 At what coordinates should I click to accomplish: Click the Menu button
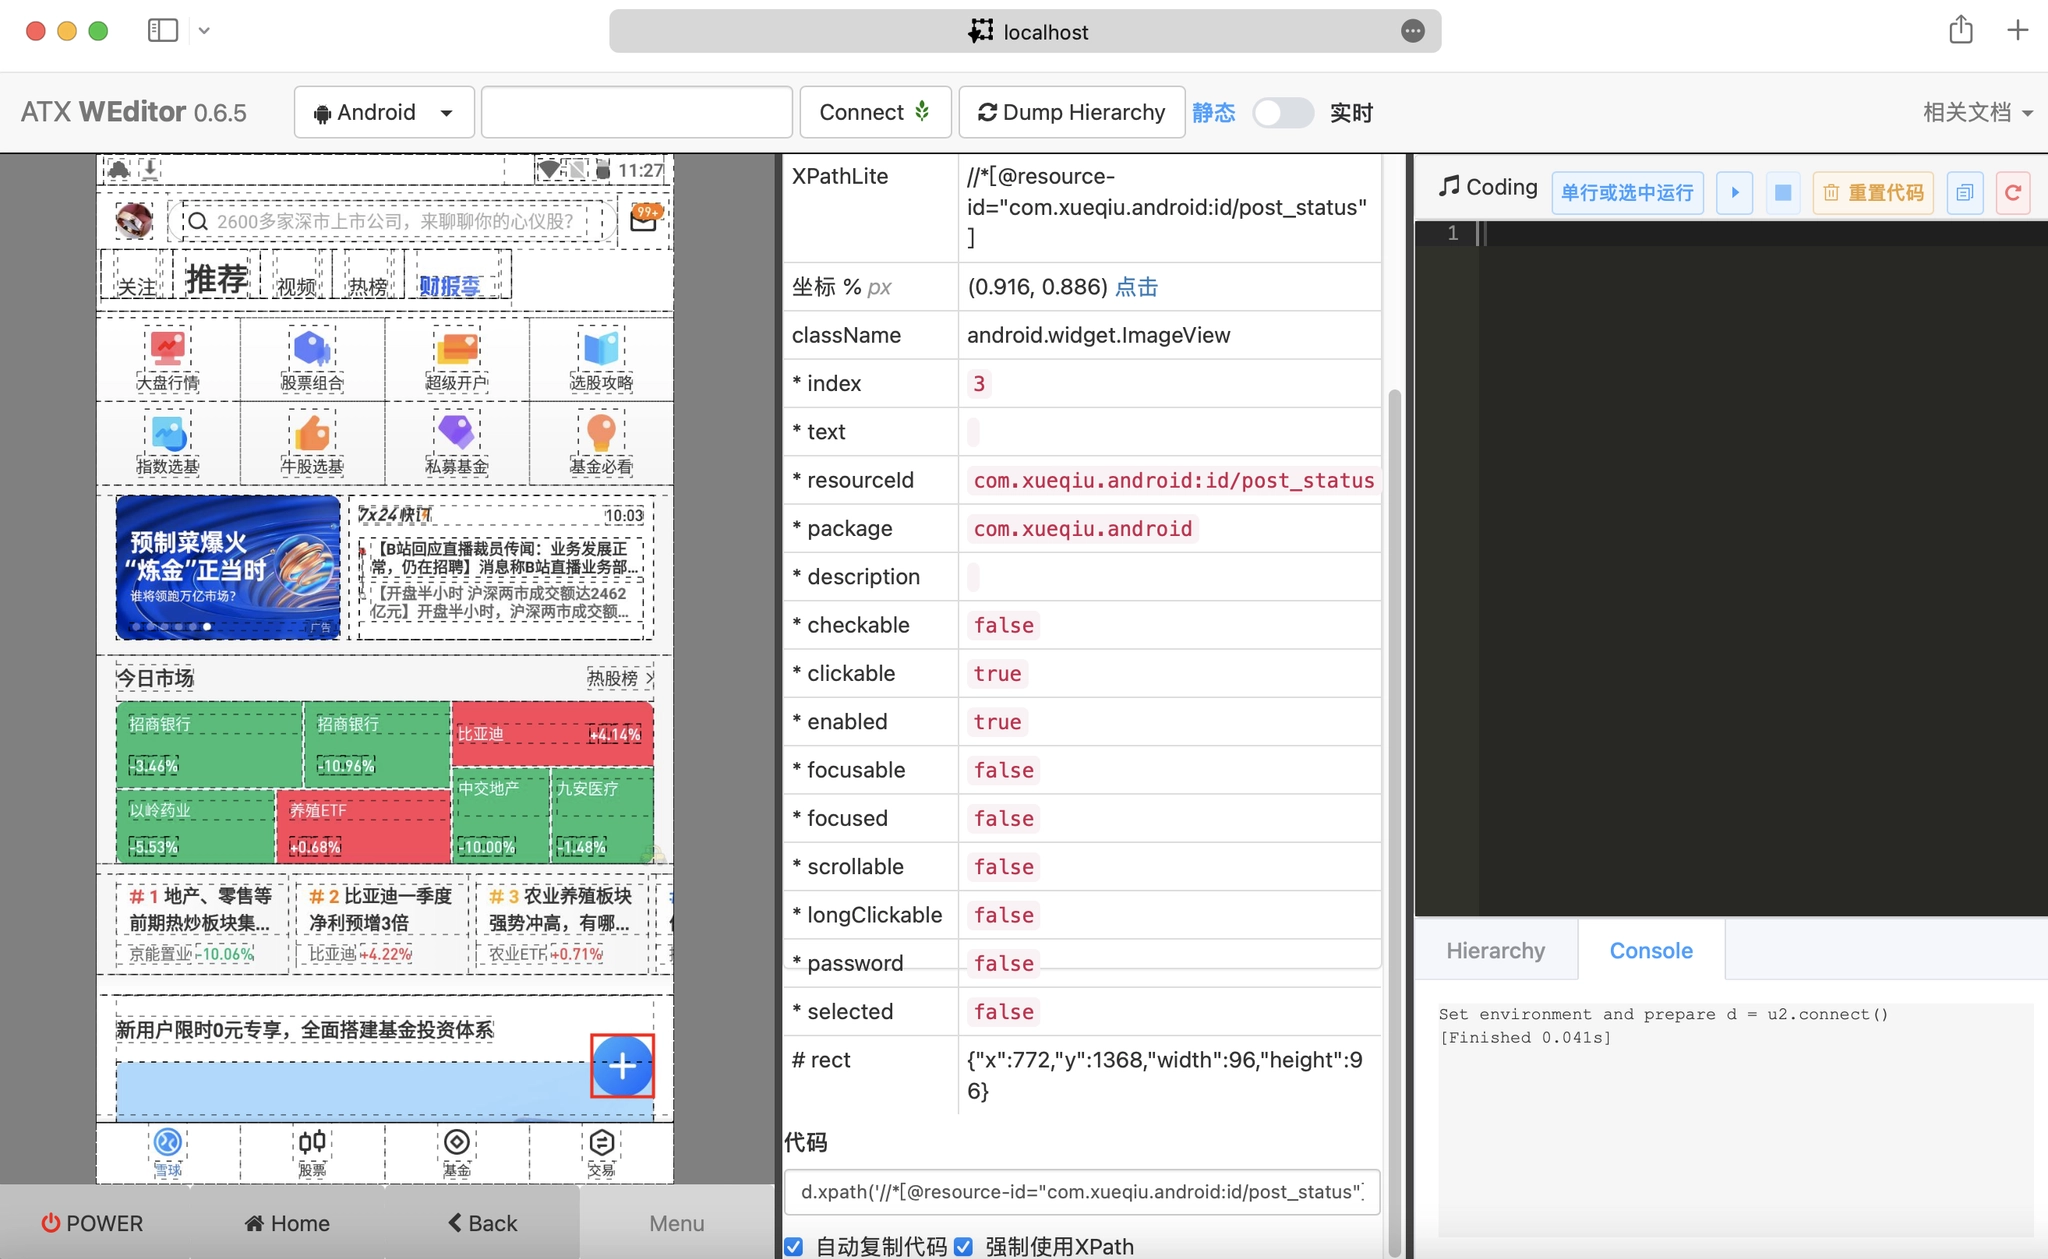pyautogui.click(x=677, y=1223)
